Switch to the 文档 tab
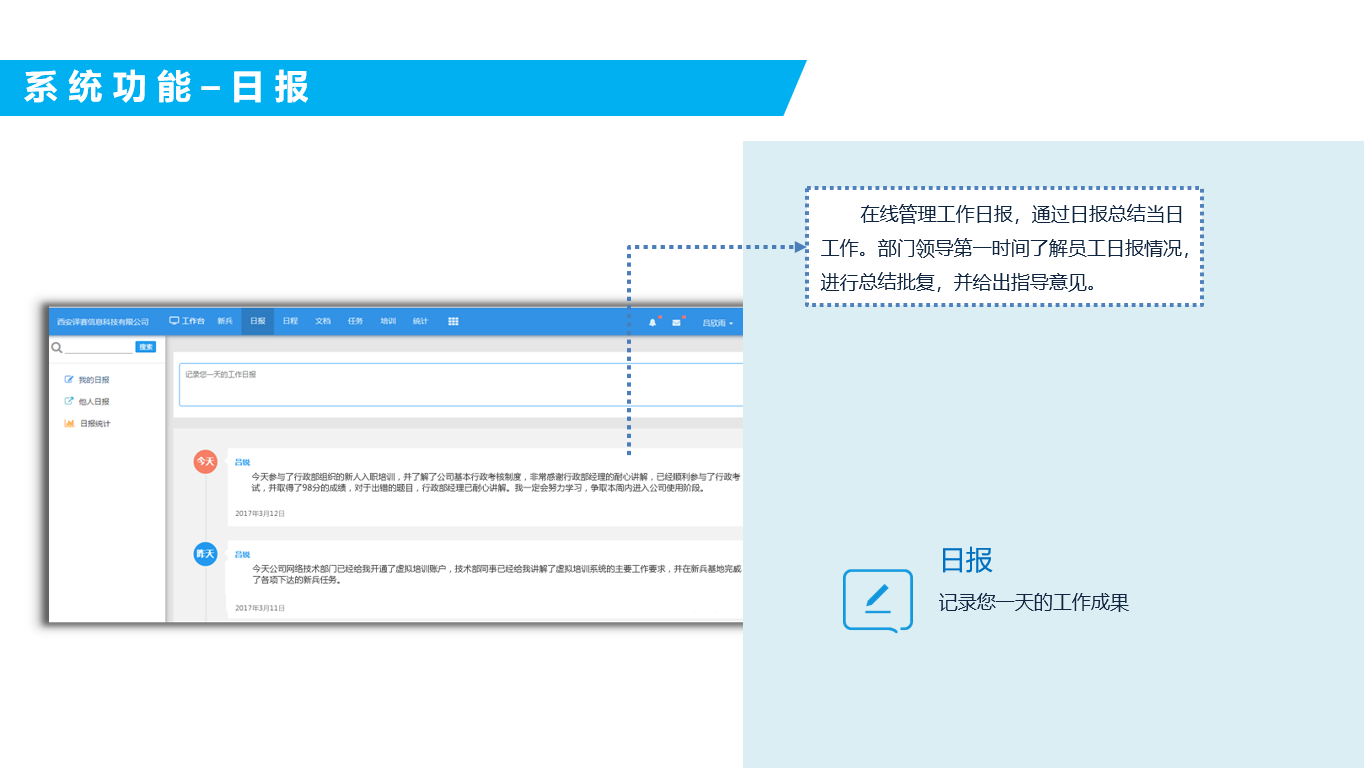Screen dimensions: 1364x768 [x=323, y=321]
